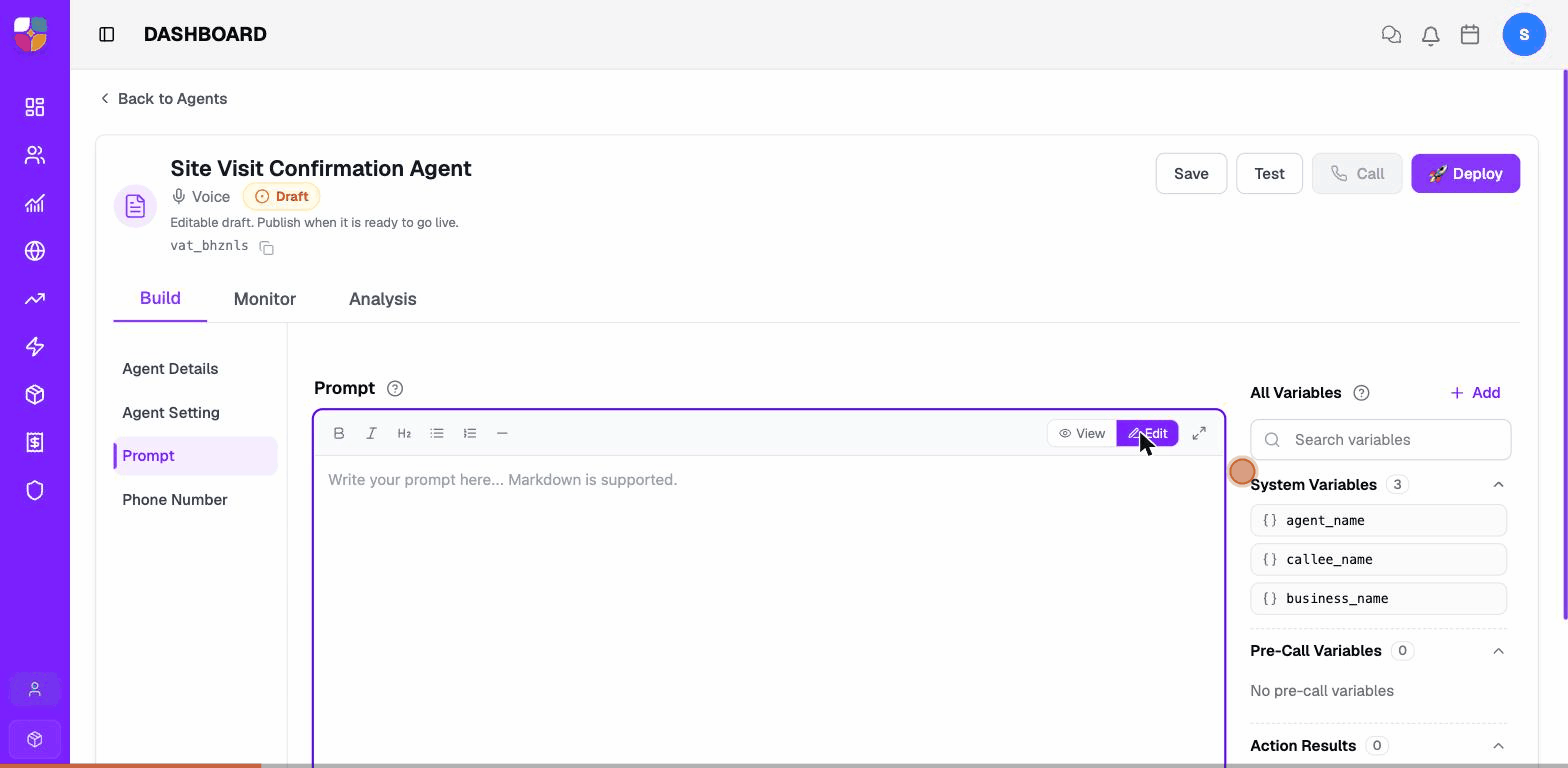1568x768 pixels.
Task: Switch the prompt editor to View mode
Action: pos(1082,433)
